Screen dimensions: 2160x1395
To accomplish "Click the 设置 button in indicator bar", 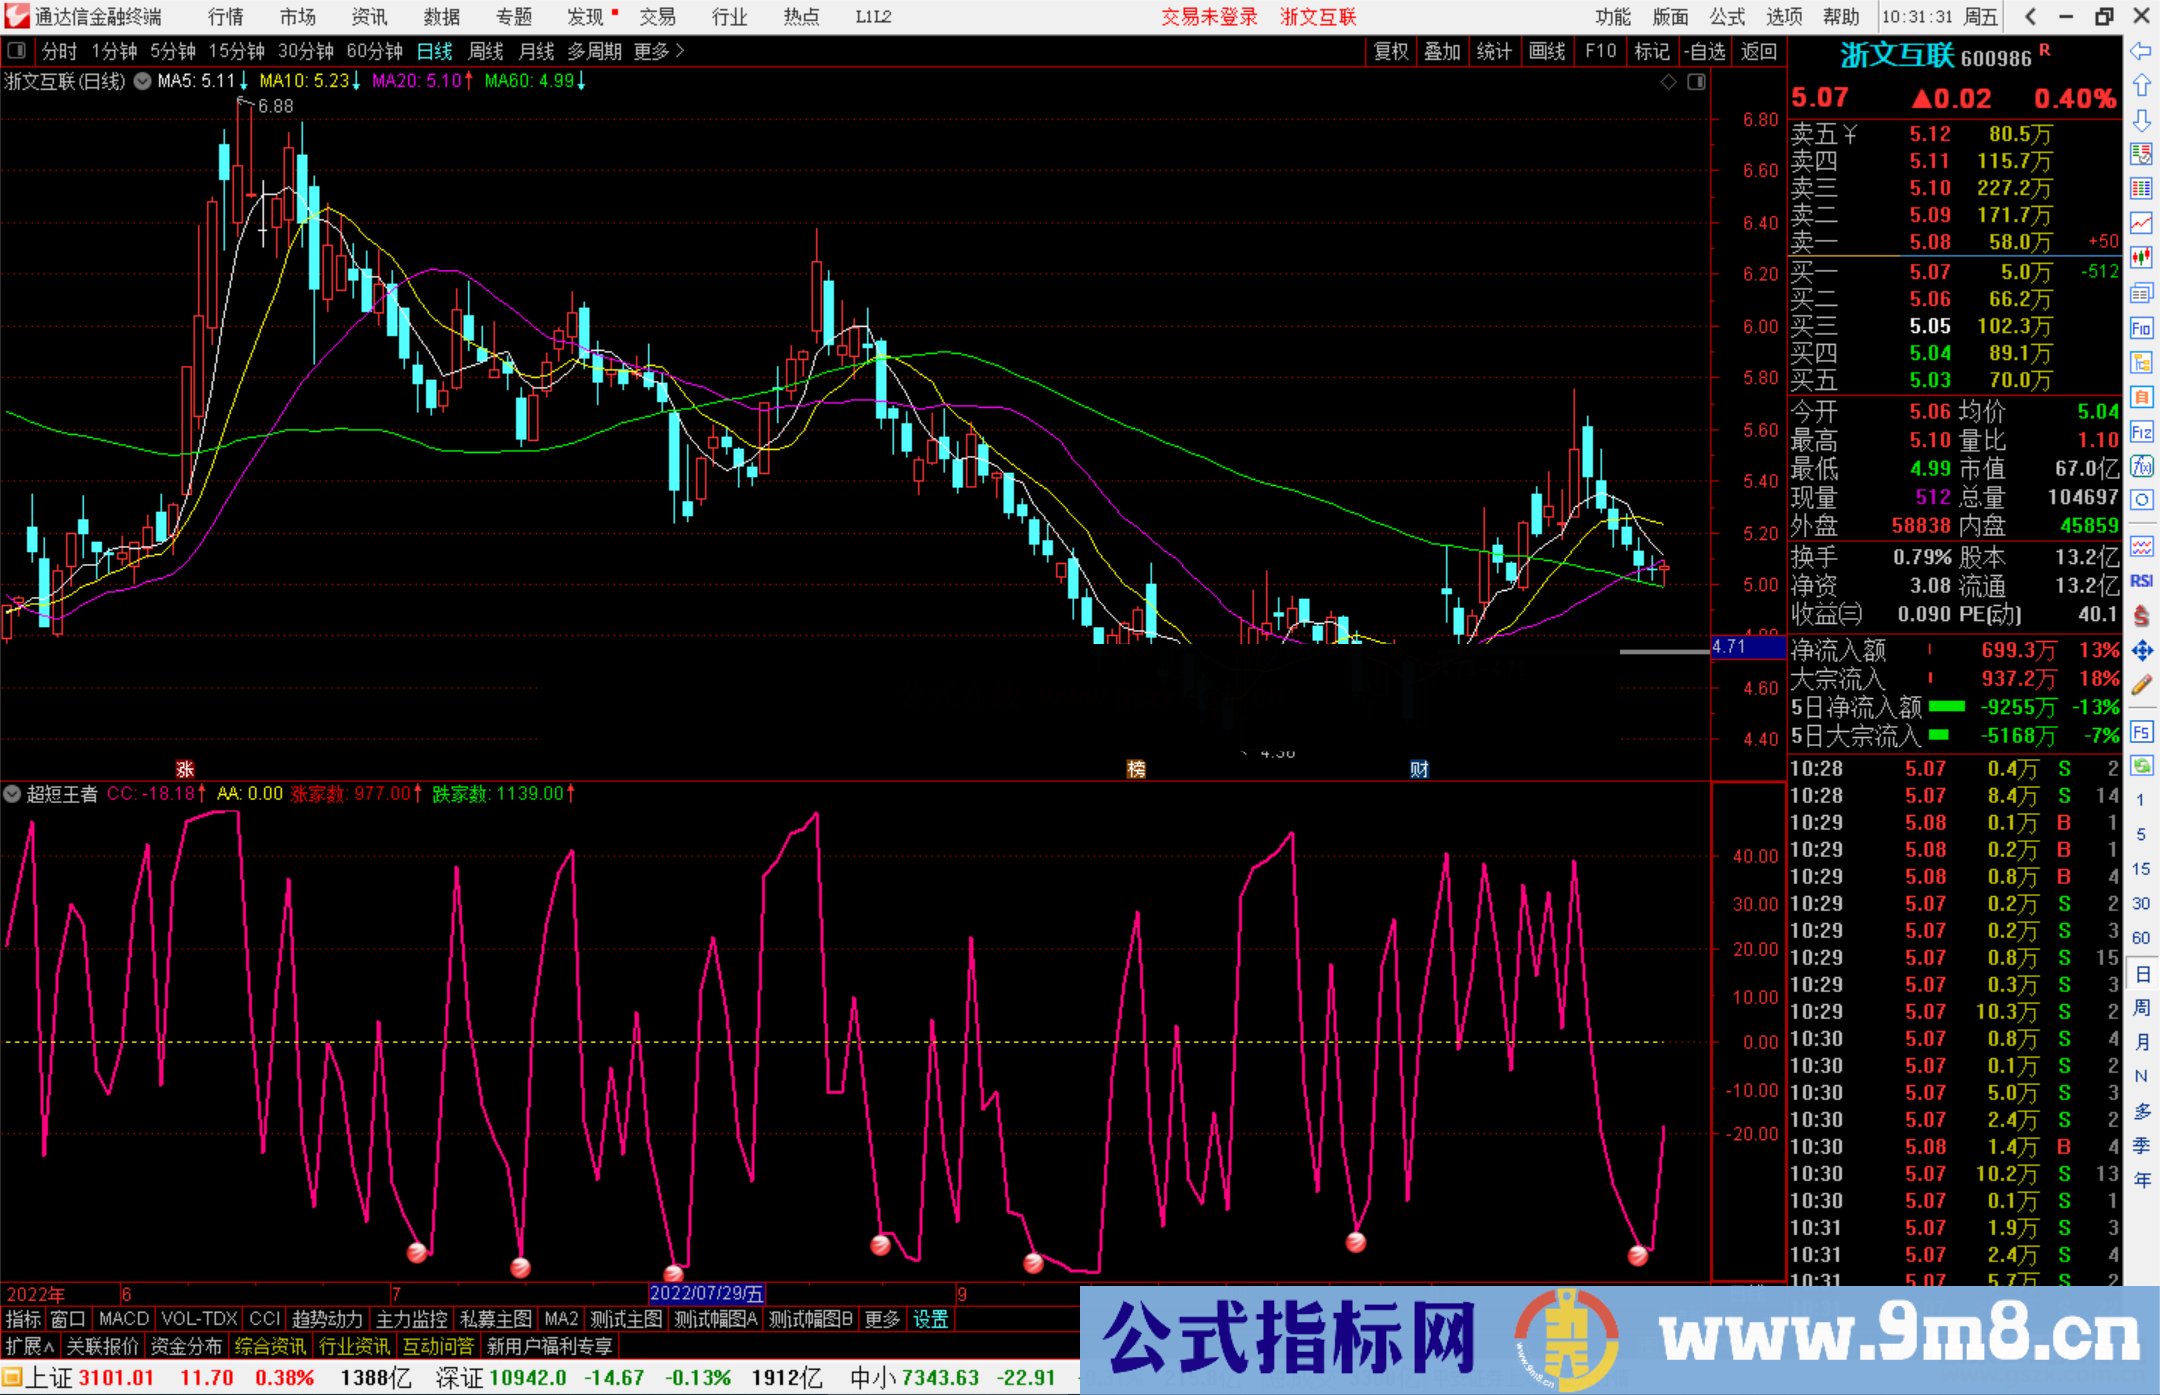I will click(930, 1319).
